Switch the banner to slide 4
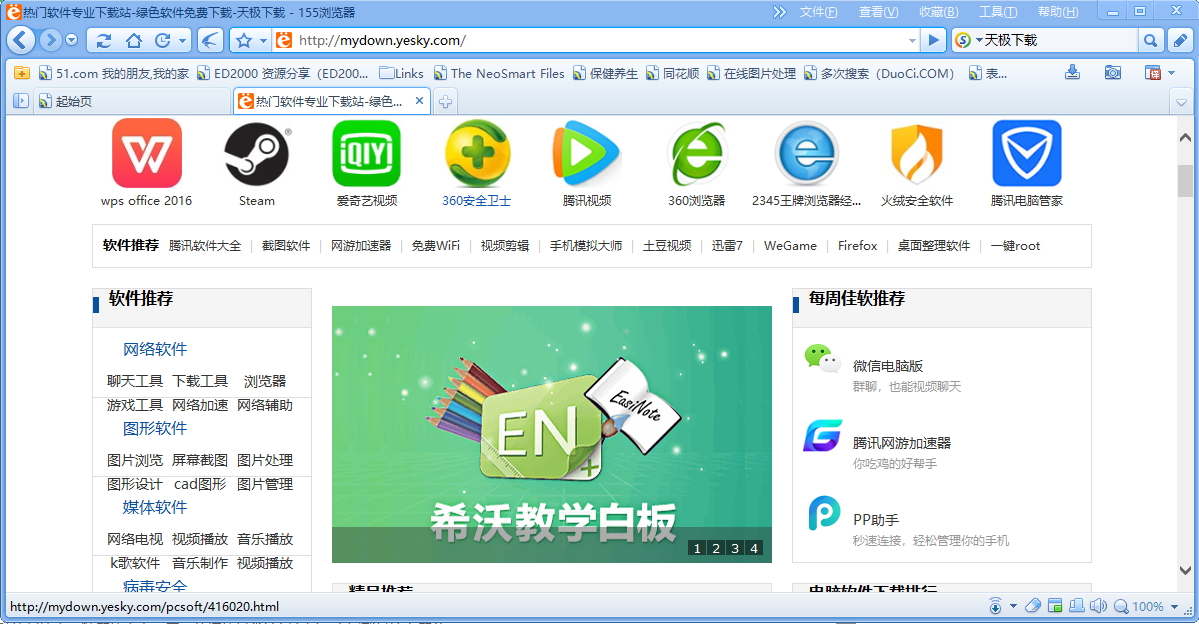This screenshot has height=624, width=1199. point(754,548)
